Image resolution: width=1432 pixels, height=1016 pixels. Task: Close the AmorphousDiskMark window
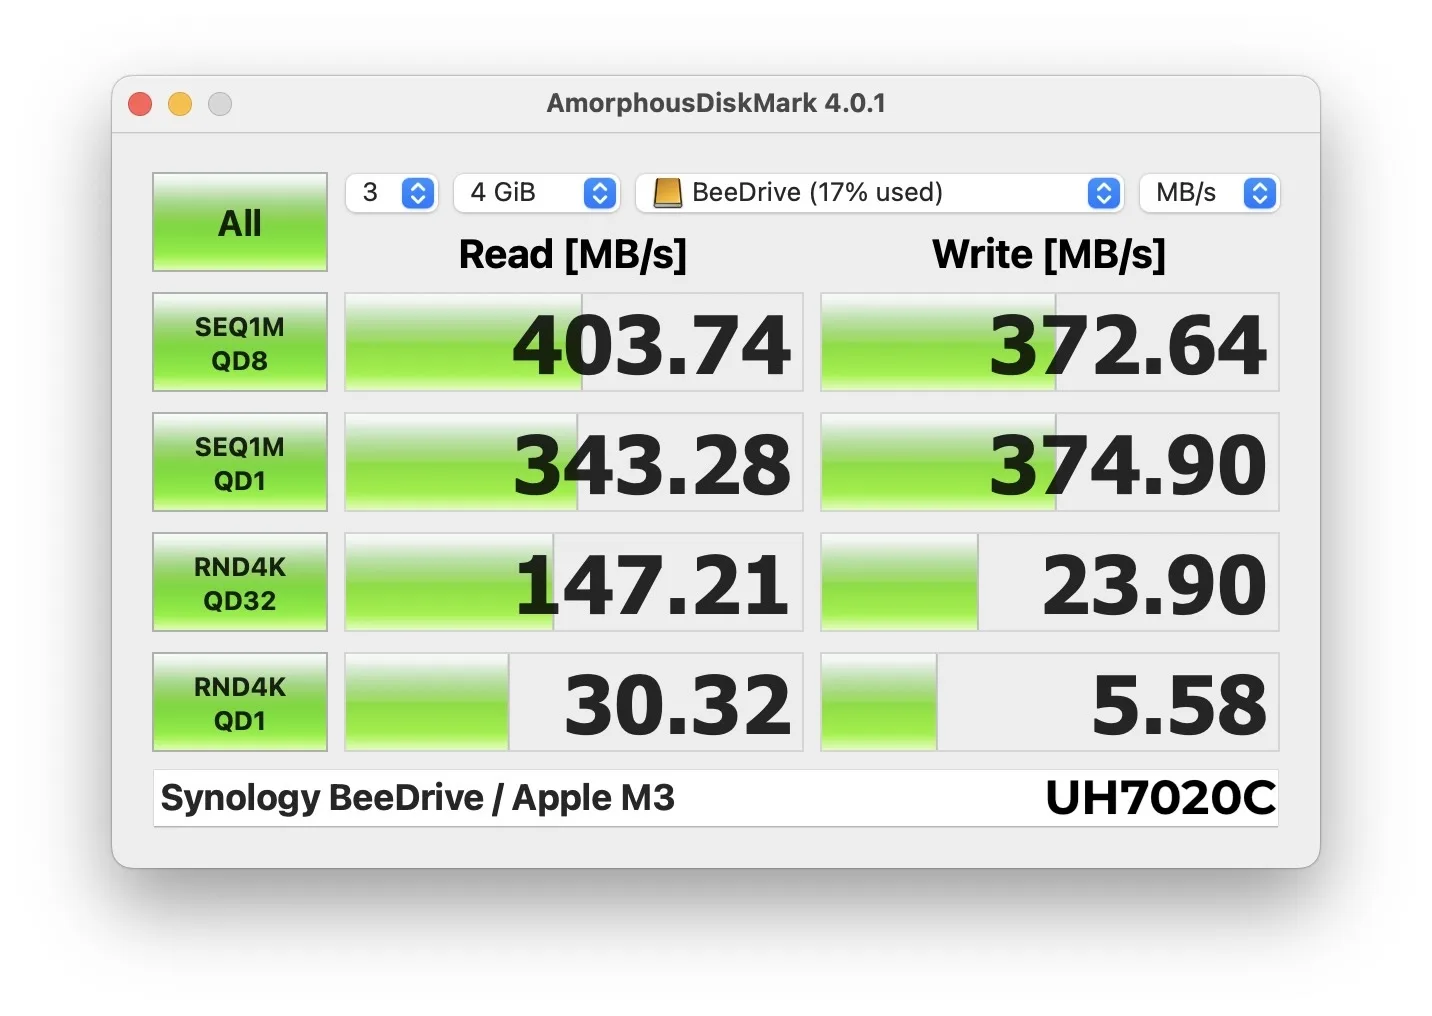[140, 104]
